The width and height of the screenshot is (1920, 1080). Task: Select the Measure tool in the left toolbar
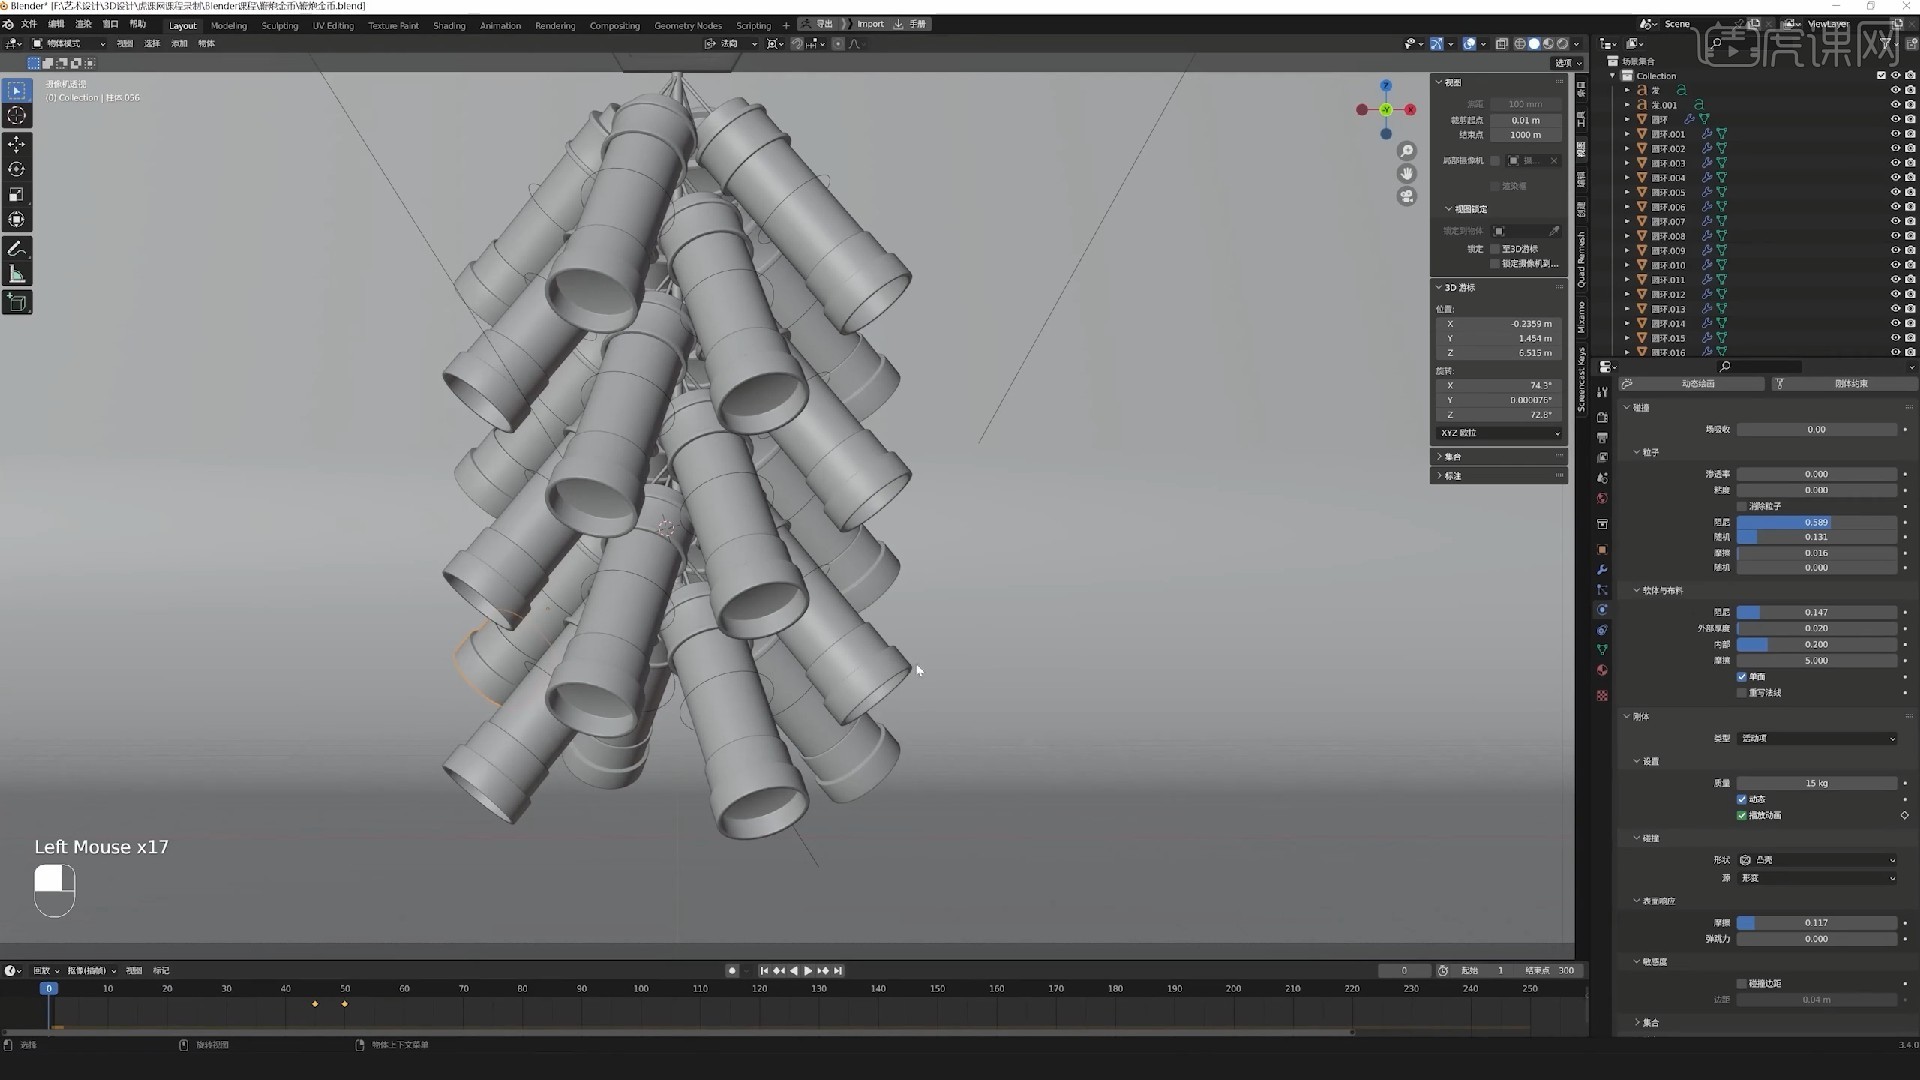point(17,274)
